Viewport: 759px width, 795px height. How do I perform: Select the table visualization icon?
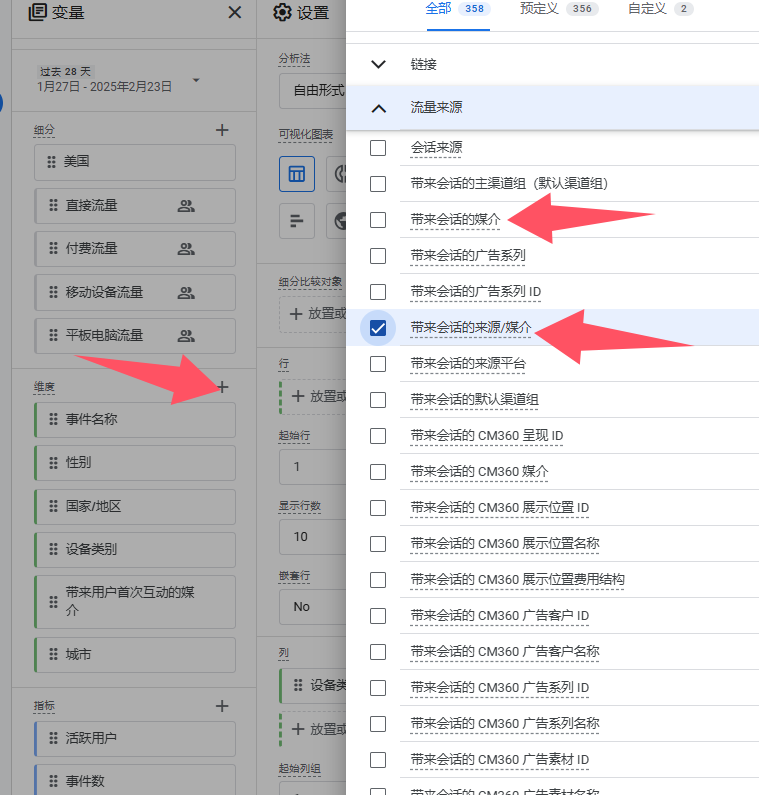pyautogui.click(x=297, y=174)
